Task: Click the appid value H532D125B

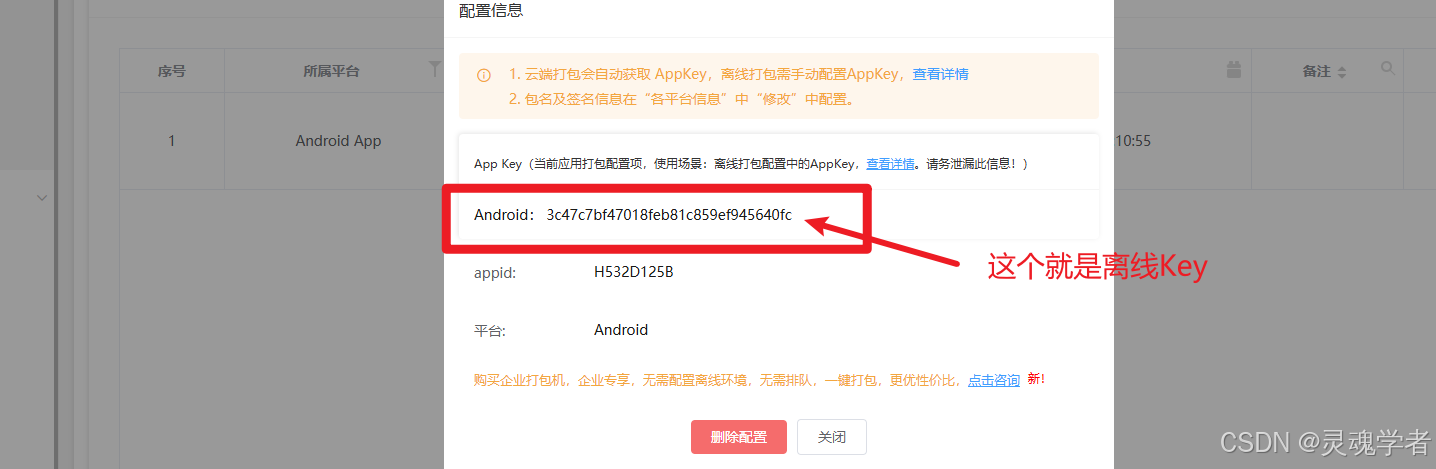Action: click(x=634, y=272)
